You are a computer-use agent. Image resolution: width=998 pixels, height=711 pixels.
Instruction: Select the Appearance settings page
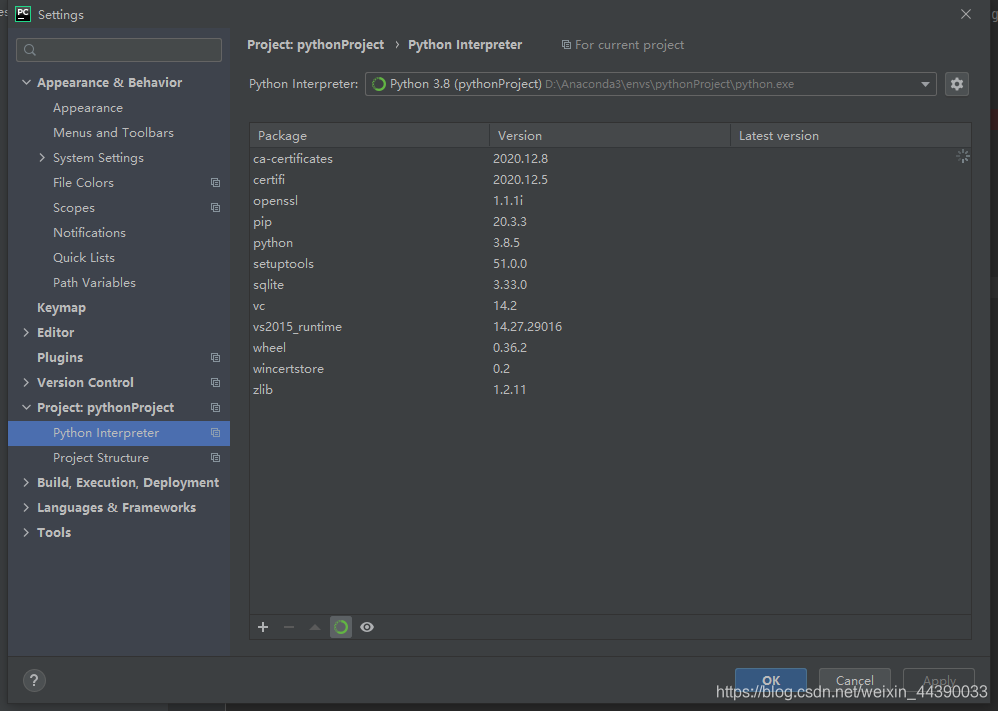pos(88,108)
